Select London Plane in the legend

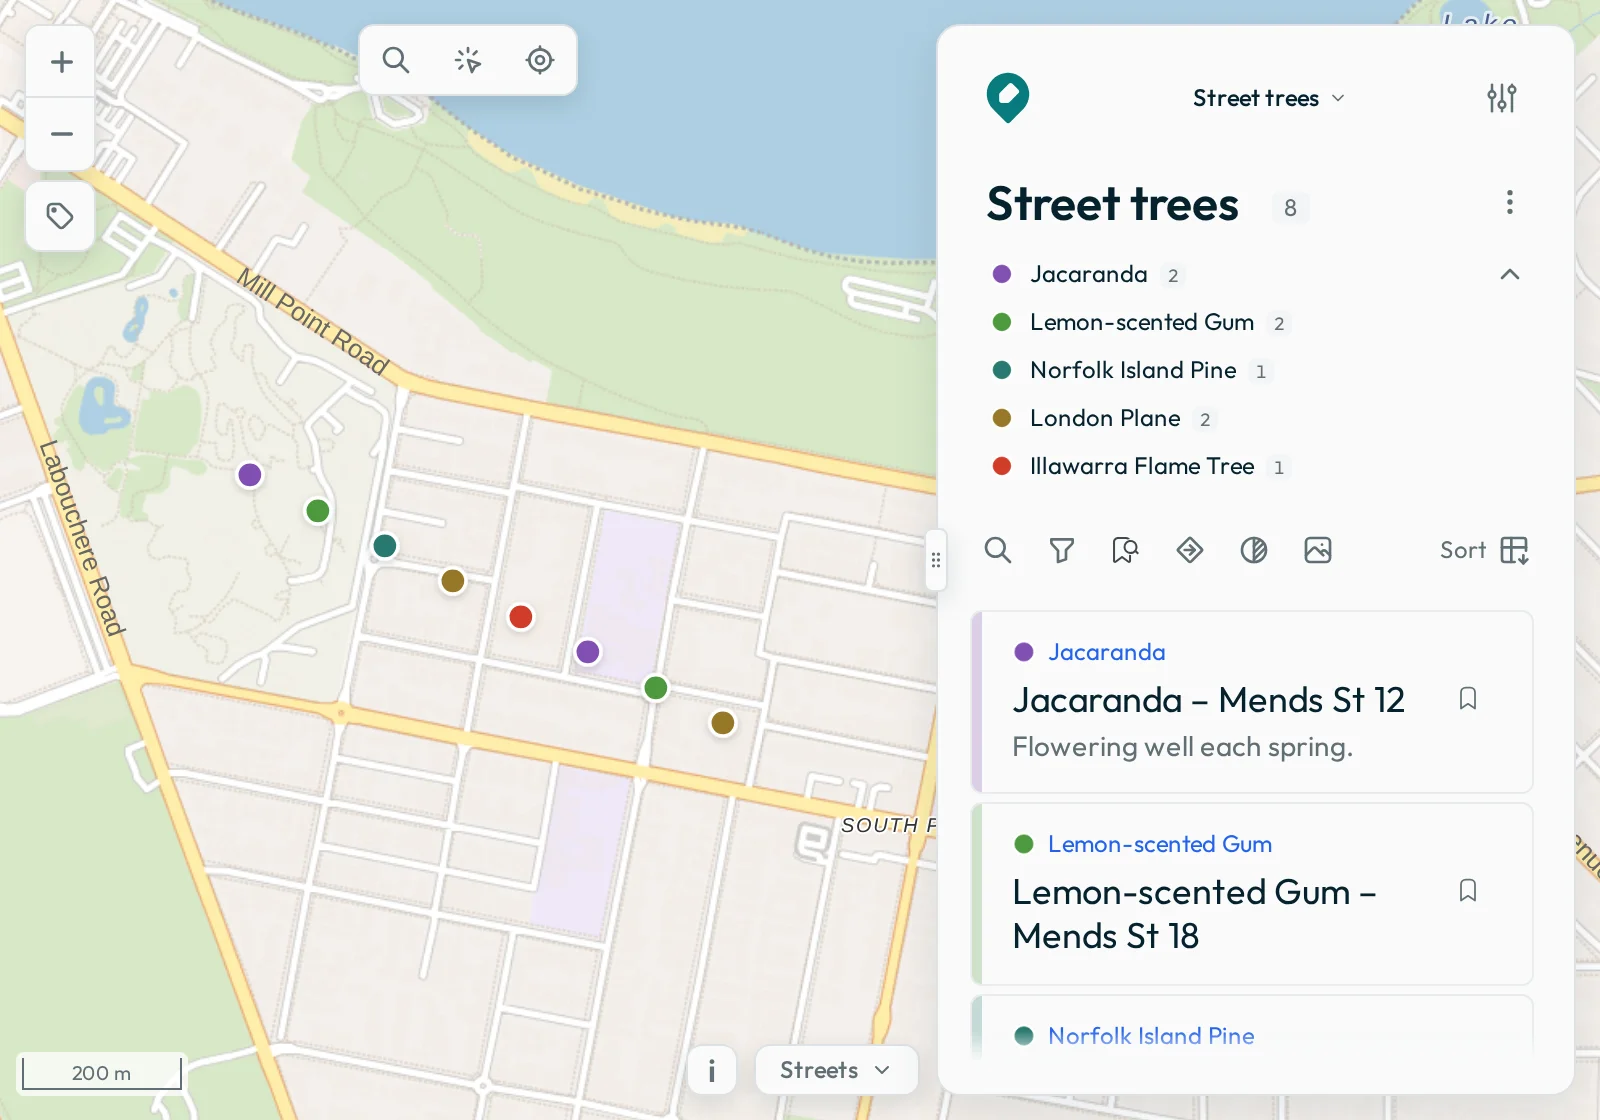point(1104,418)
